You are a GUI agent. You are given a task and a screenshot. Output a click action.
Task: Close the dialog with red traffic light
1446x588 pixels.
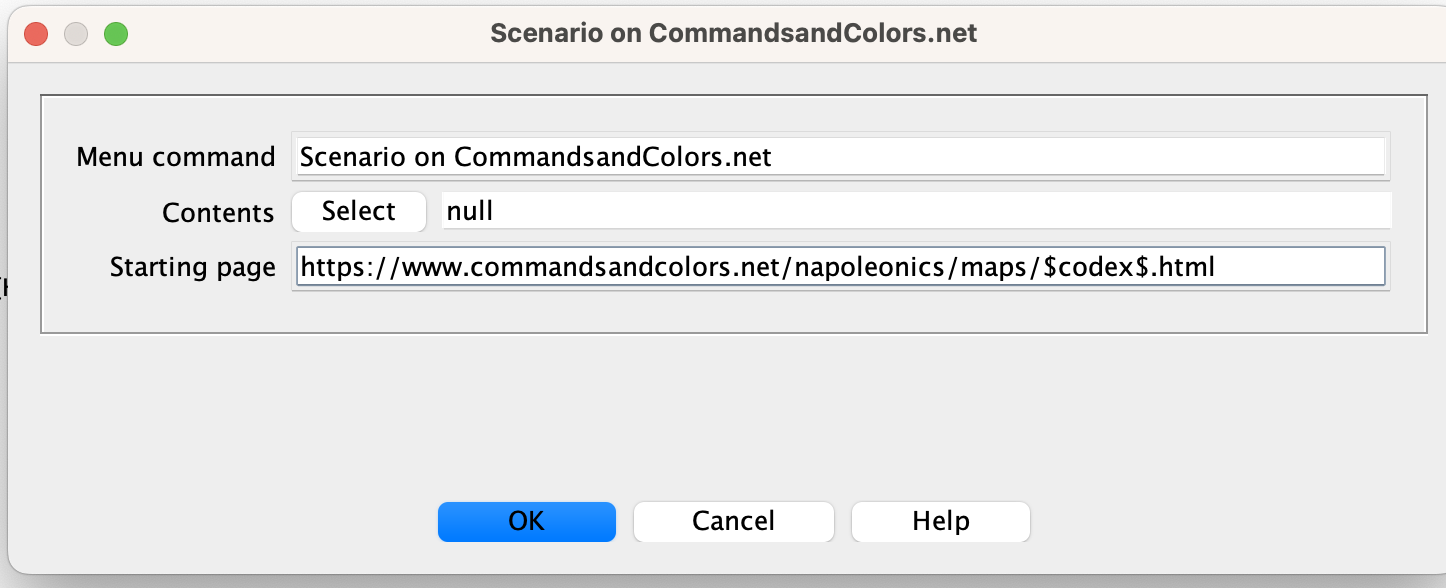35,33
